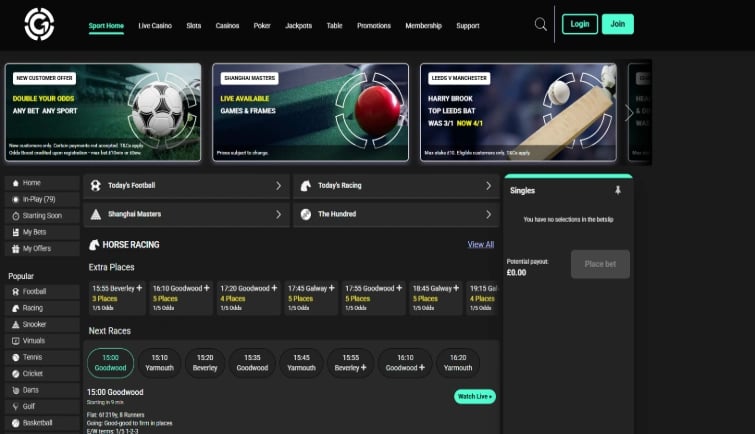Click the Home house icon in sidebar
The height and width of the screenshot is (434, 755).
tap(15, 183)
